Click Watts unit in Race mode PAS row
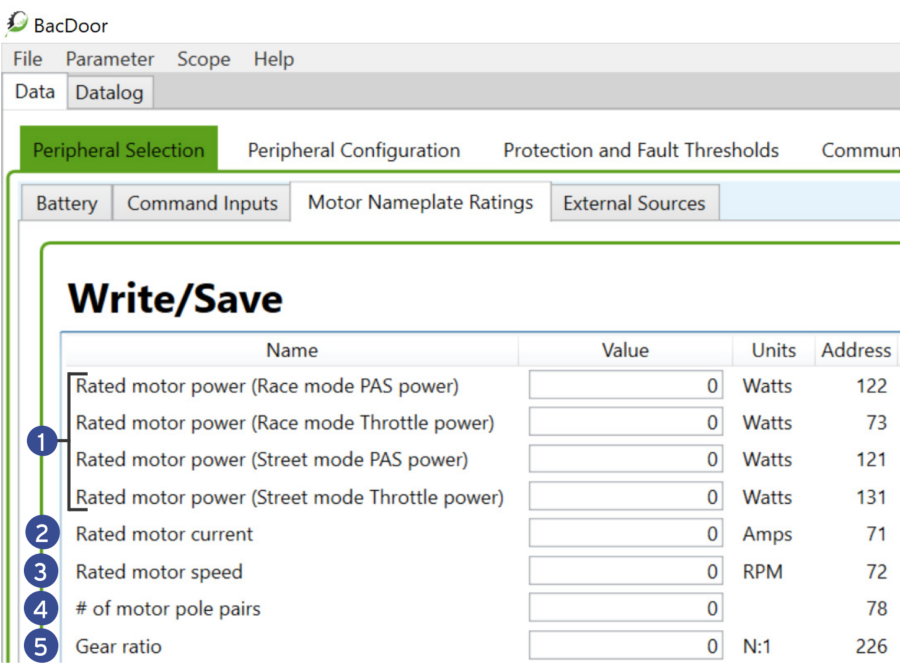The width and height of the screenshot is (900, 664). tap(767, 386)
